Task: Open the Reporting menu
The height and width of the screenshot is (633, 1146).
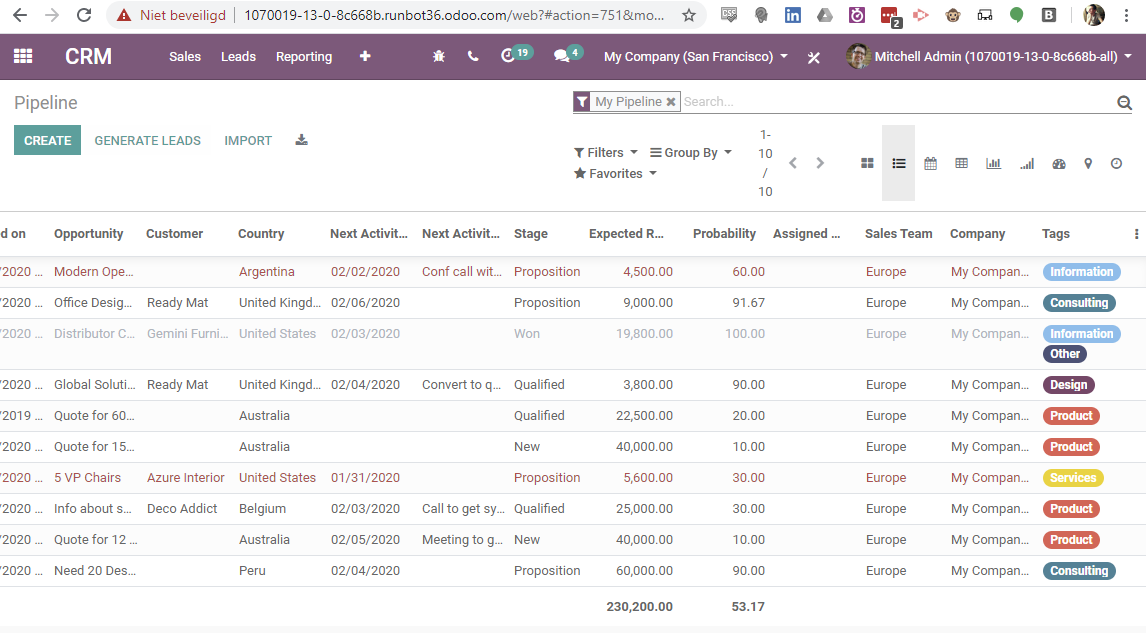Action: click(x=303, y=56)
